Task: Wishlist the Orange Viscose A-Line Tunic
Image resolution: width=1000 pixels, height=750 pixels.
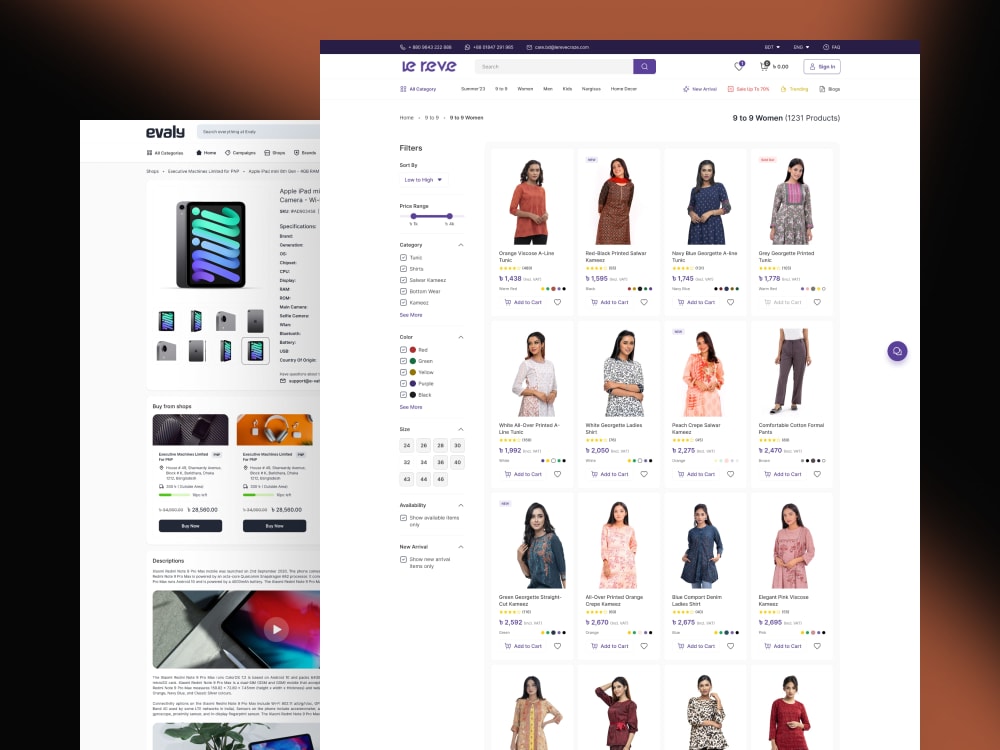Action: tap(557, 302)
